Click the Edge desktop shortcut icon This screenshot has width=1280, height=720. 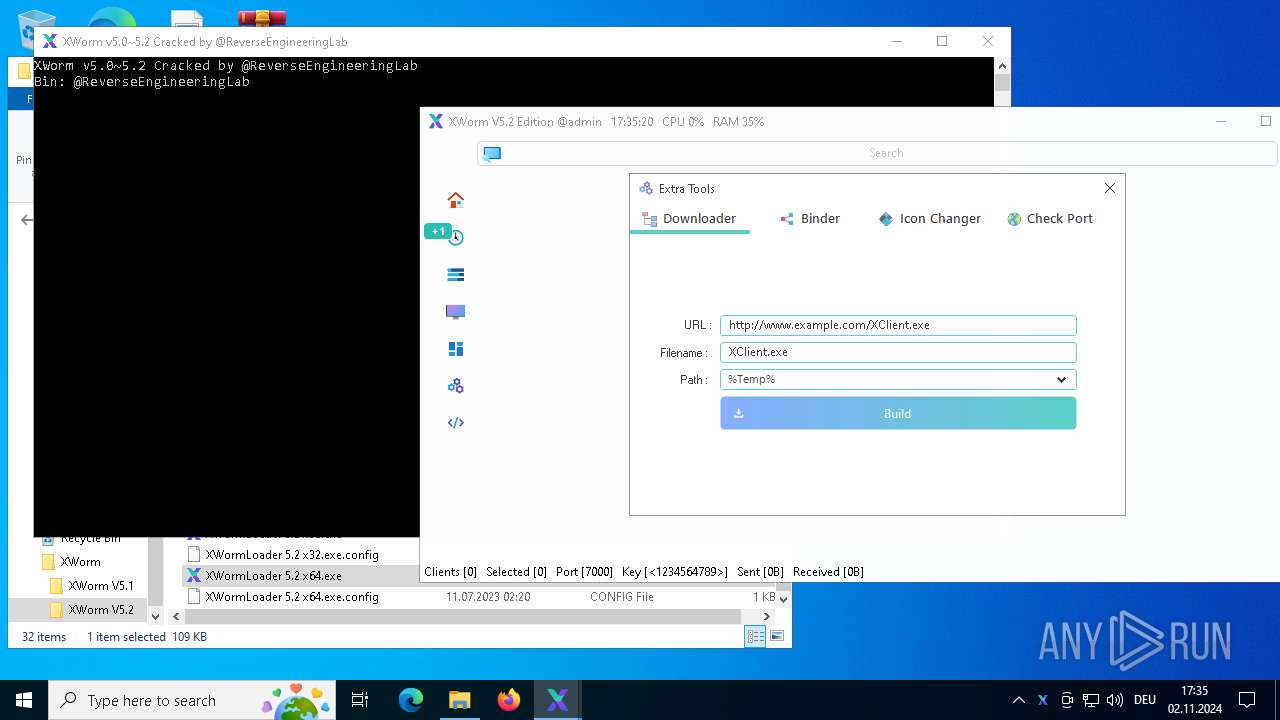pyautogui.click(x=112, y=19)
